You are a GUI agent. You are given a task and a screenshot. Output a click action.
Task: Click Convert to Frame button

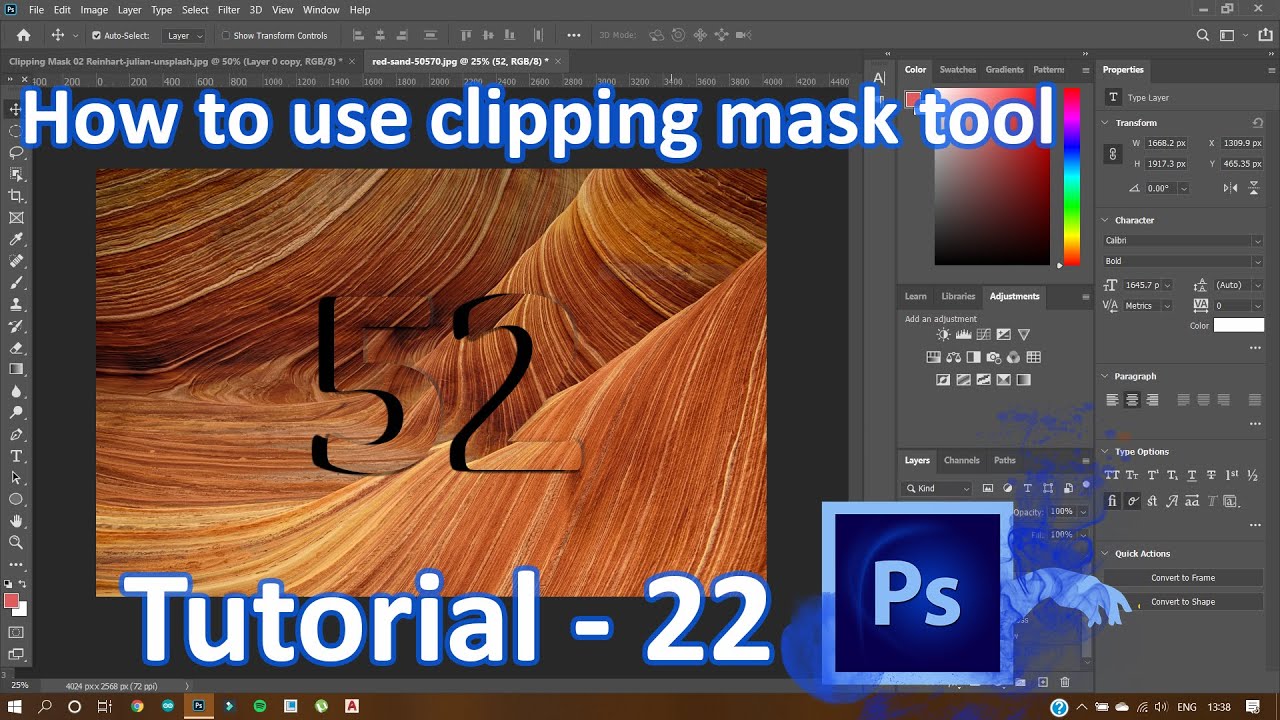[x=1183, y=578]
